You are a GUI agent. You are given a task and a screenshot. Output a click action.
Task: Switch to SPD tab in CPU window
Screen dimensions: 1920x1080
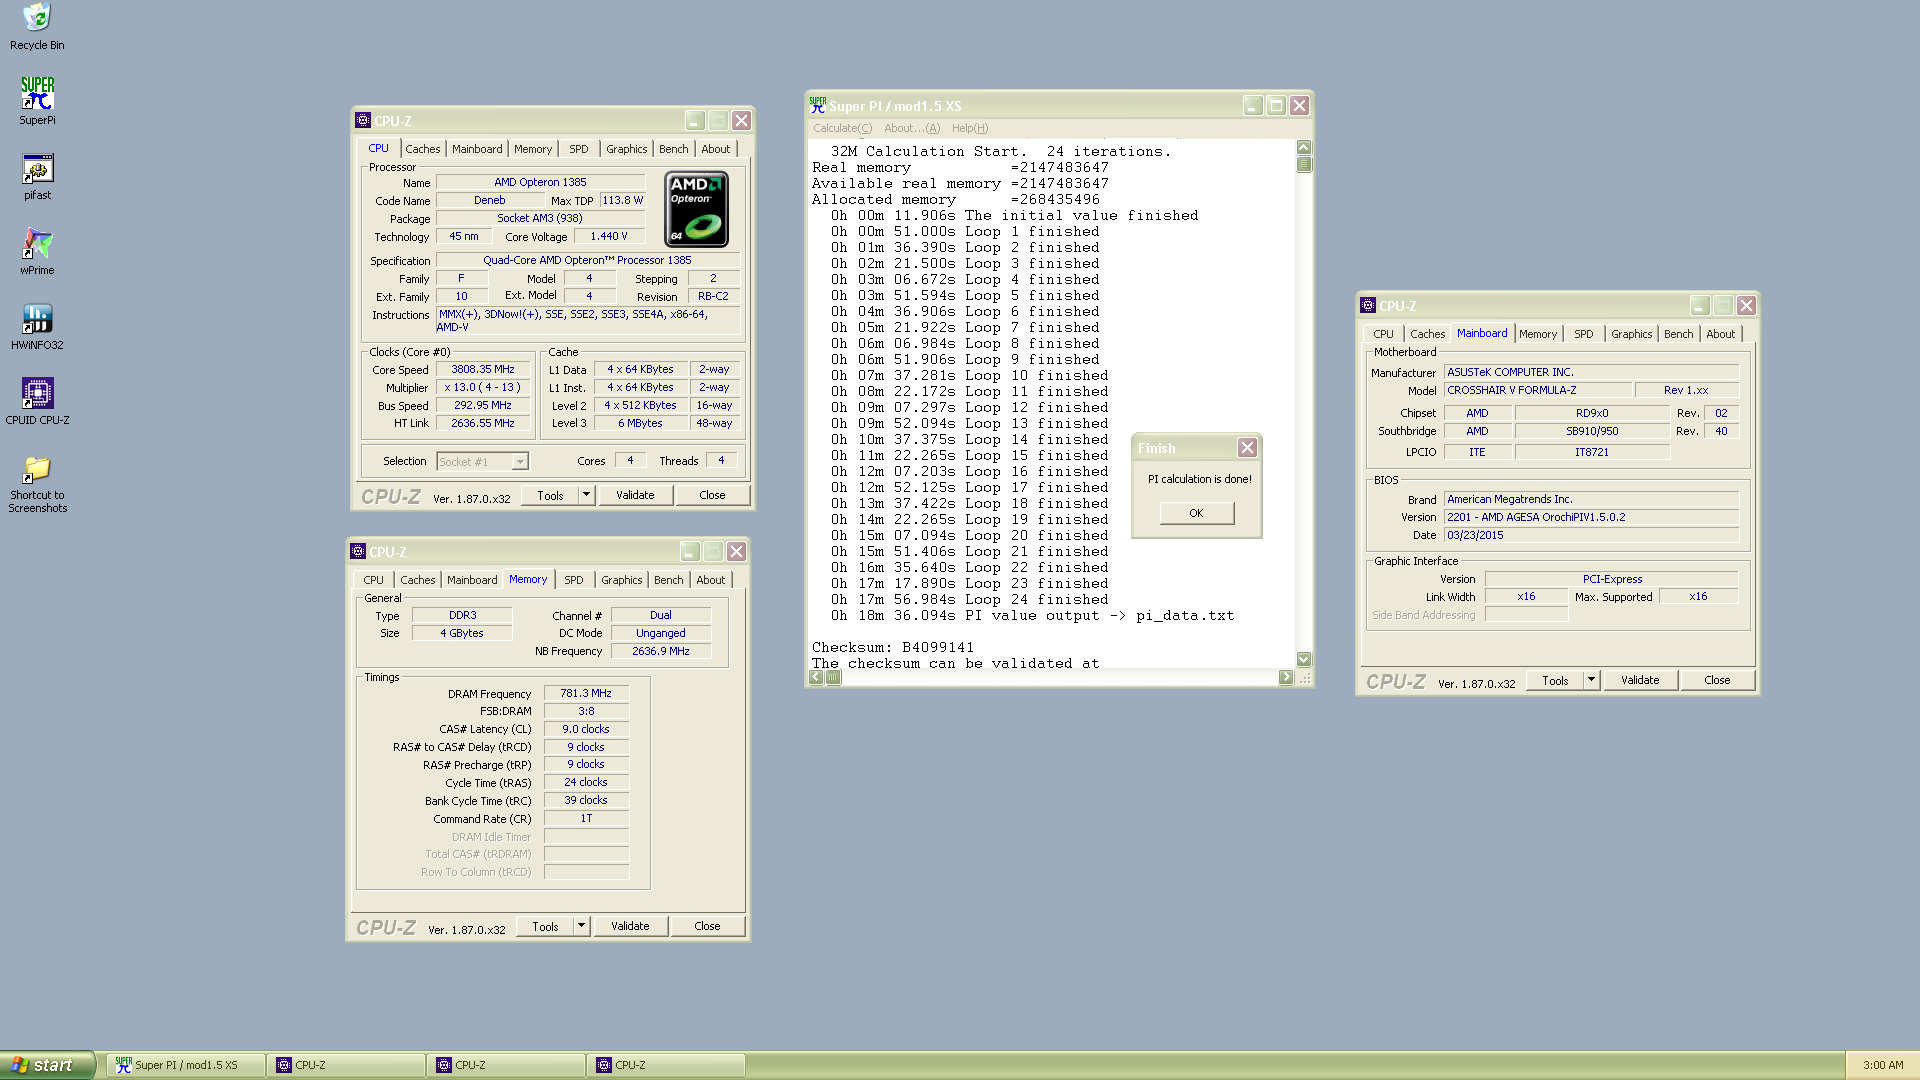click(x=579, y=149)
